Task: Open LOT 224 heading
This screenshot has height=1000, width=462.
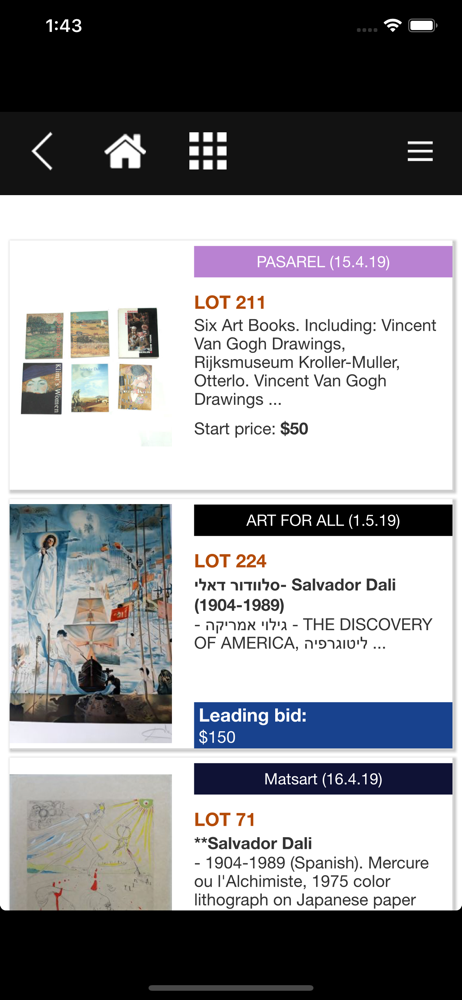Action: pyautogui.click(x=230, y=561)
